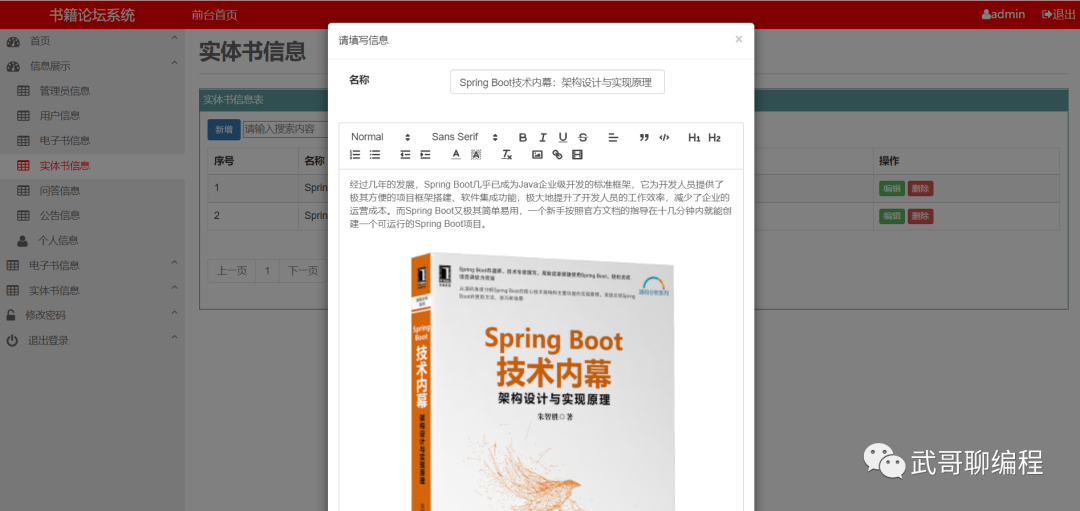Click 删除 button in row 1
Viewport: 1080px width, 511px height.
pos(920,189)
